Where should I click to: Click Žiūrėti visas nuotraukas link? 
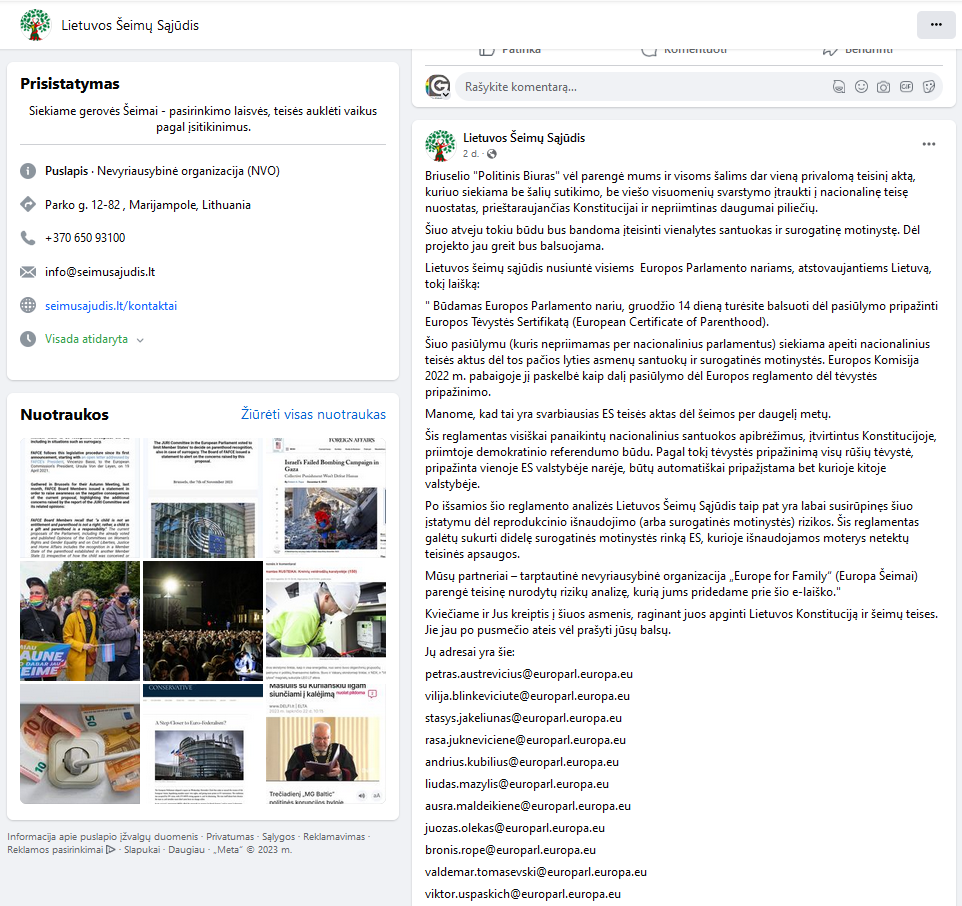coord(314,414)
